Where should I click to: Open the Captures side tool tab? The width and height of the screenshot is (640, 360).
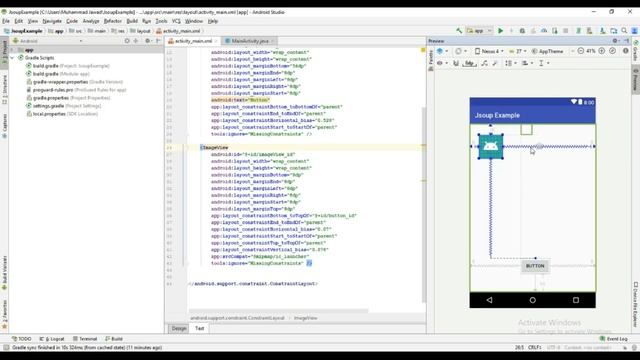point(4,126)
